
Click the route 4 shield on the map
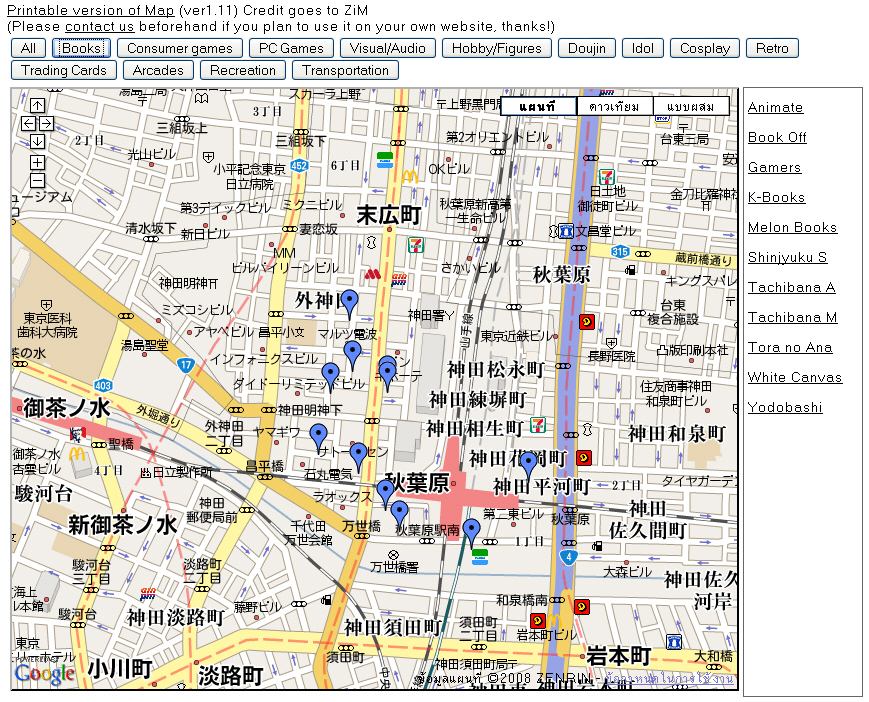tap(569, 557)
